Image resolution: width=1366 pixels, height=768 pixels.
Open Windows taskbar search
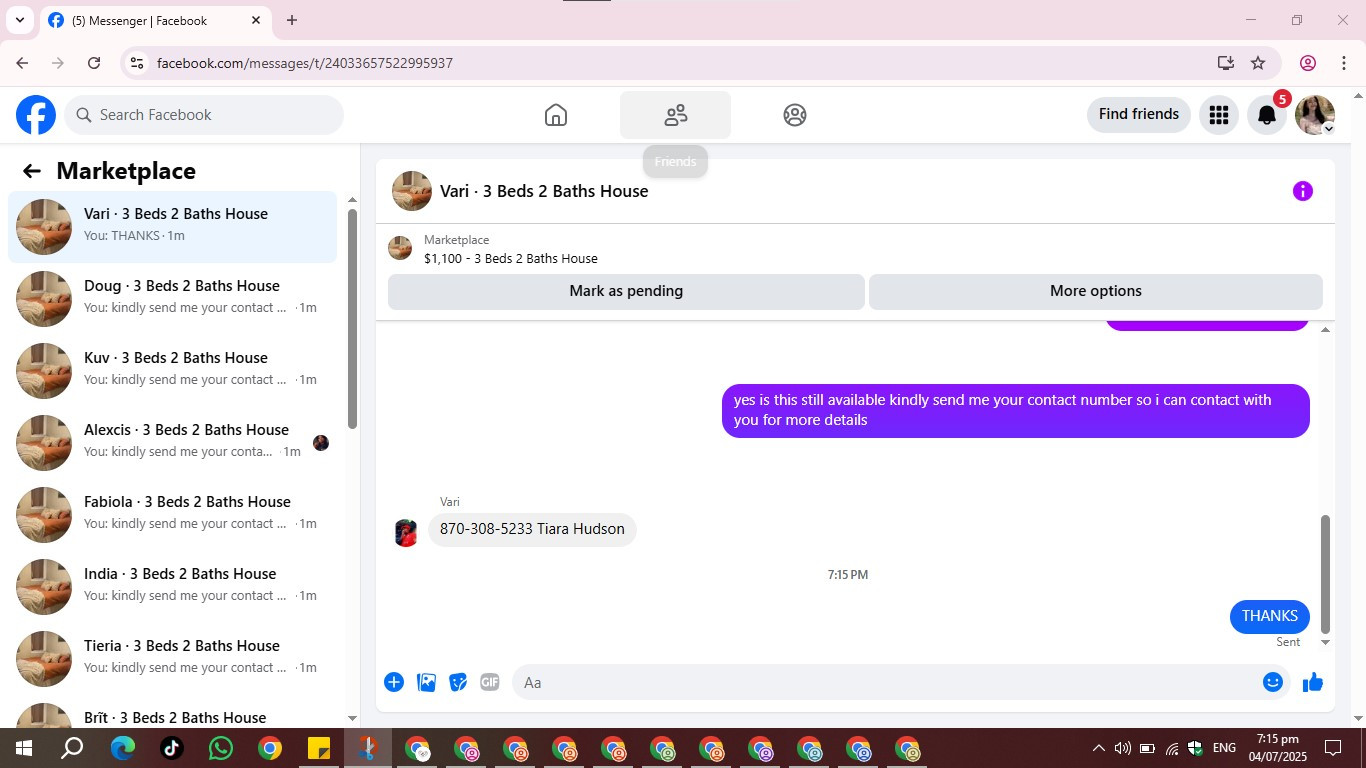(72, 748)
